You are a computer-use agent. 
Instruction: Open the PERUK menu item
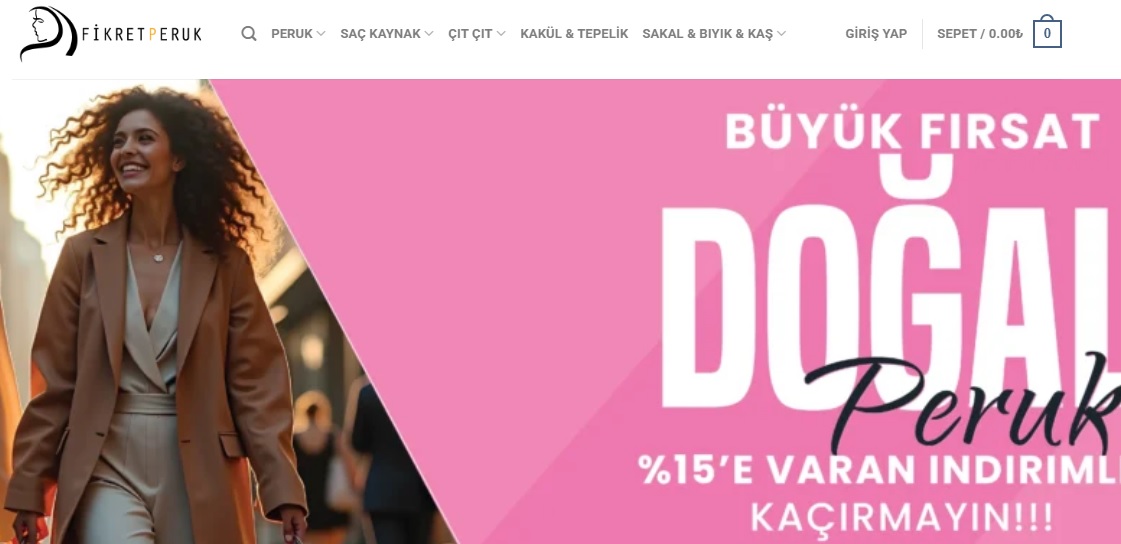292,34
